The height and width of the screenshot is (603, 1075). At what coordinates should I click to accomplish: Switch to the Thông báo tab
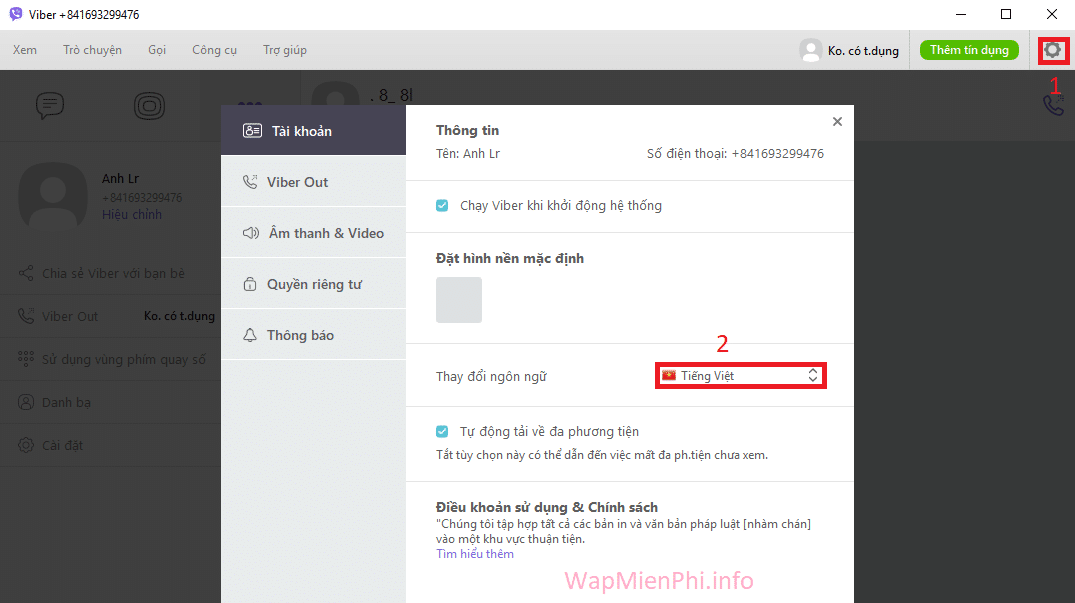coord(313,334)
